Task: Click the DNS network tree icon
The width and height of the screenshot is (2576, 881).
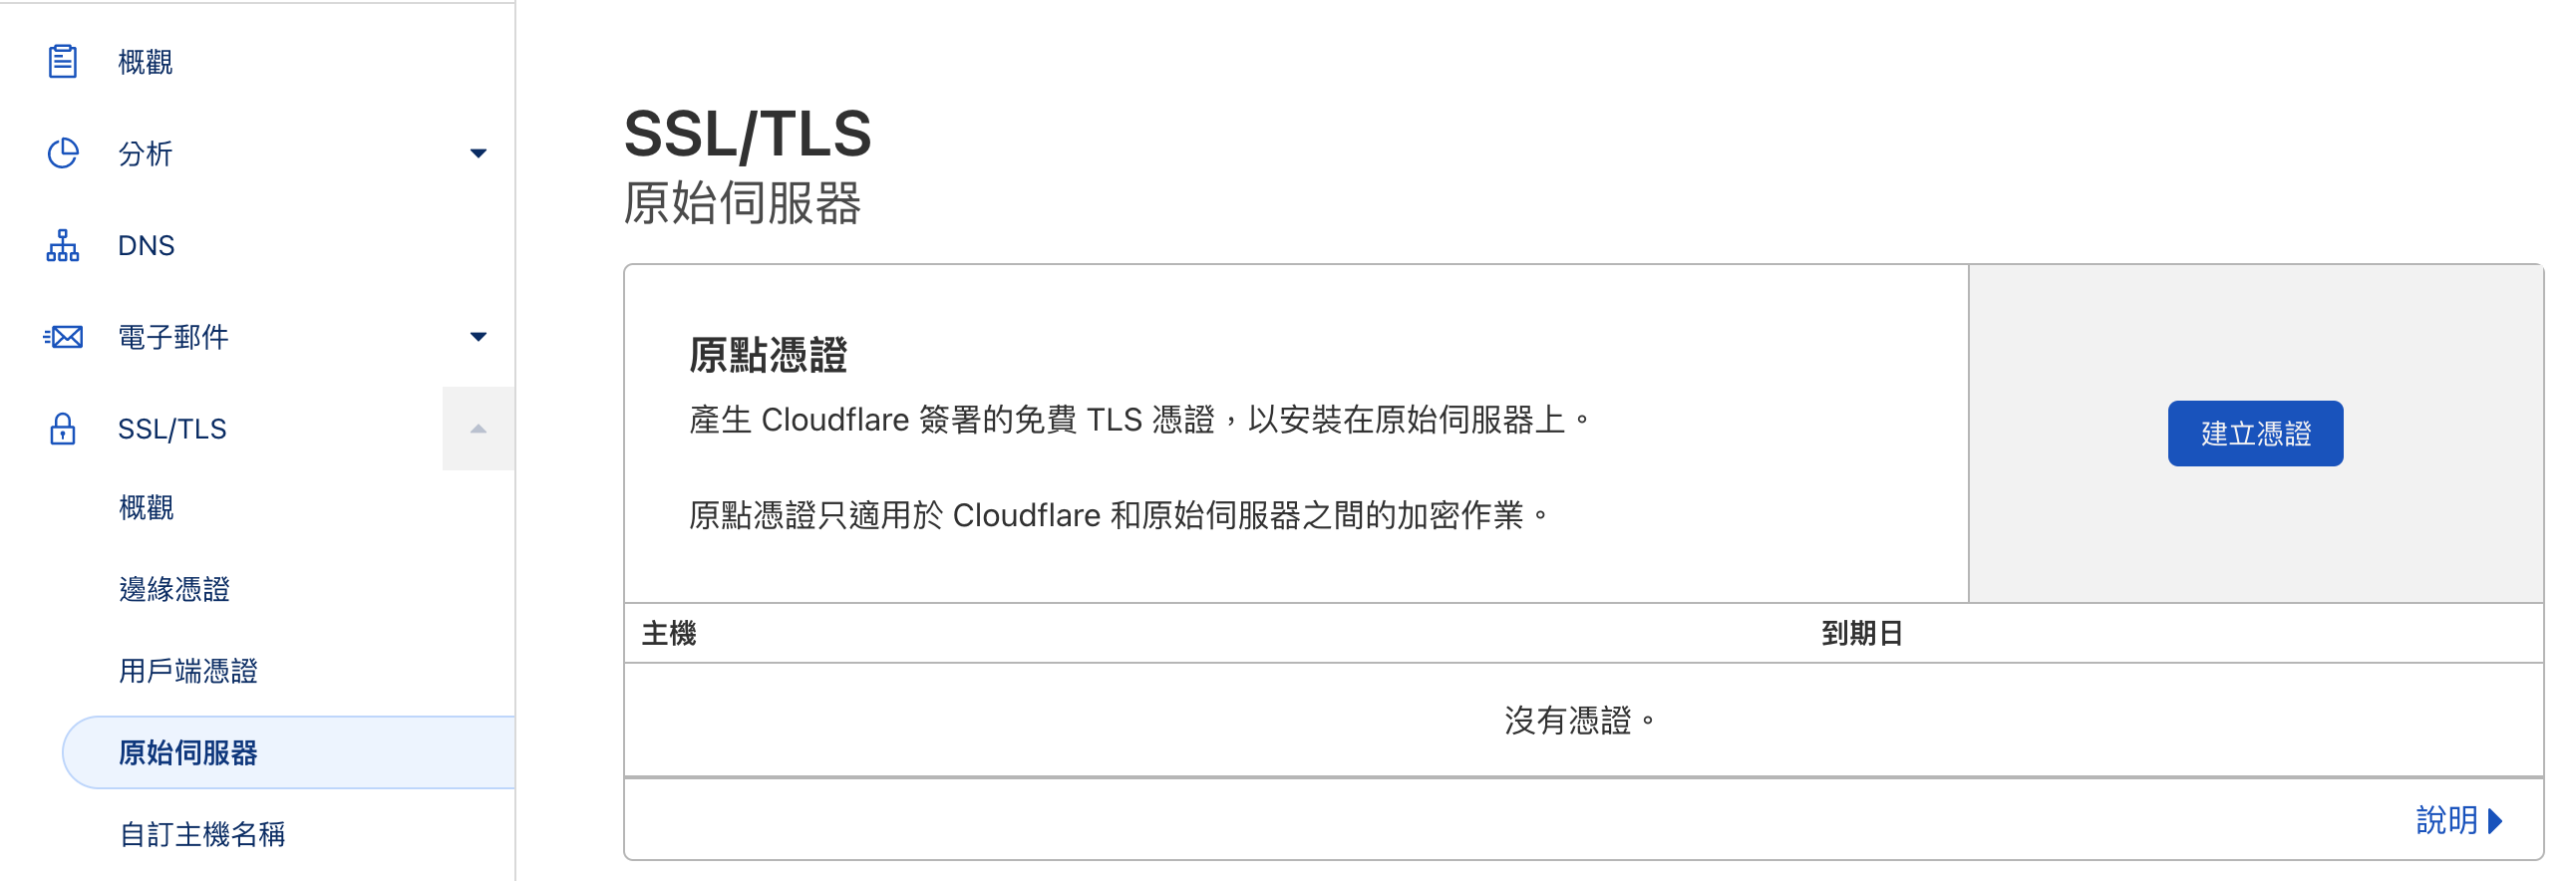Action: pyautogui.click(x=62, y=245)
